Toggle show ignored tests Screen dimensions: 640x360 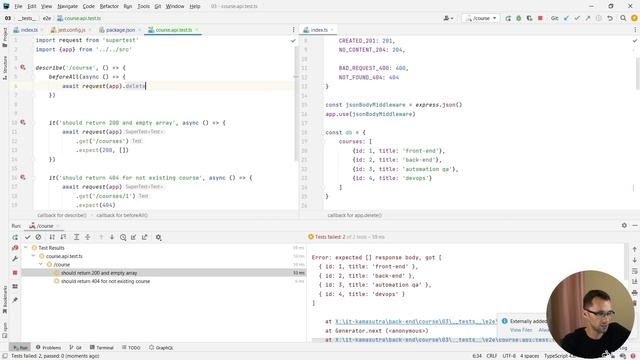[38, 237]
